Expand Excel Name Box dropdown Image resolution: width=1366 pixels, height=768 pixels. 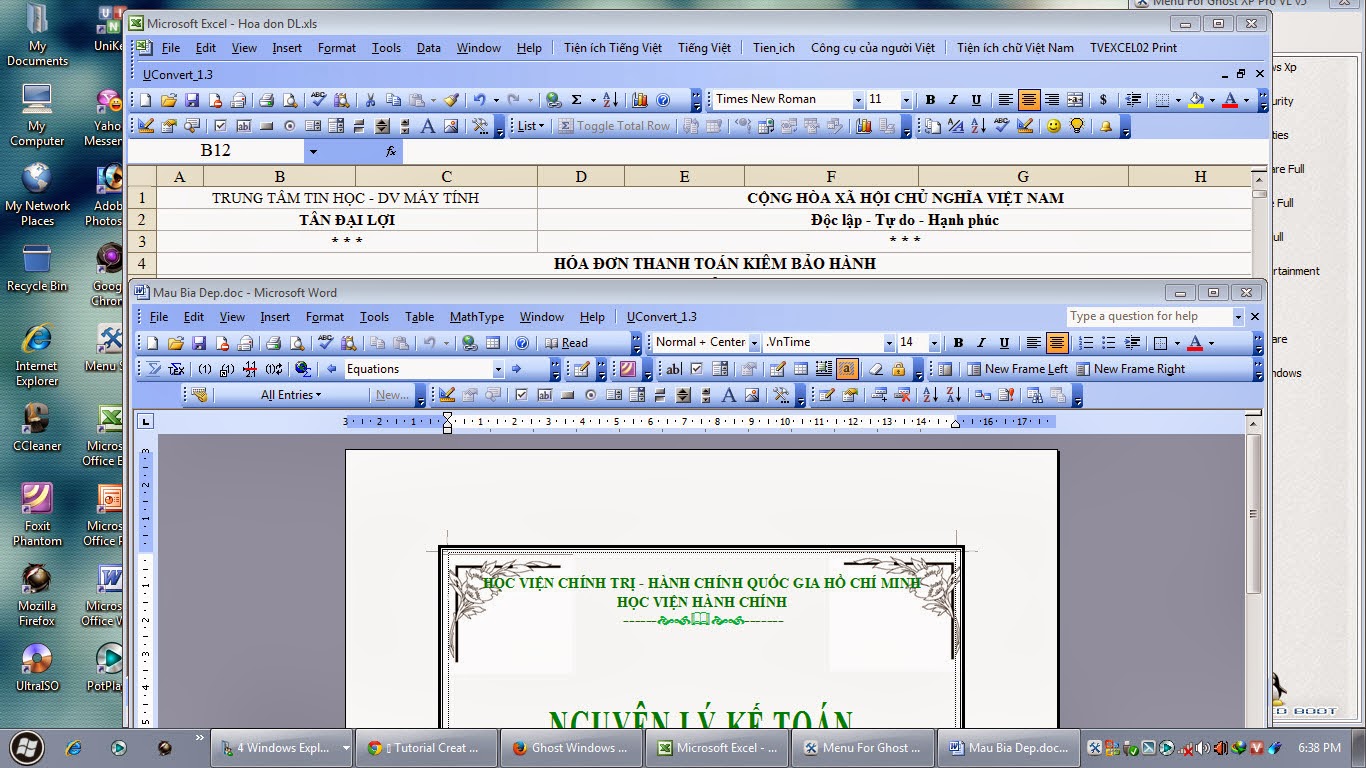[x=313, y=151]
